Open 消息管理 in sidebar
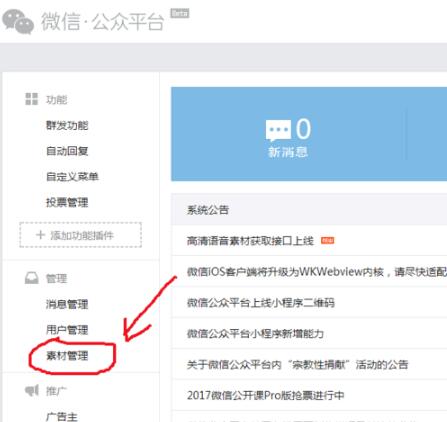Viewport: 447px width, 422px height. (x=67, y=304)
